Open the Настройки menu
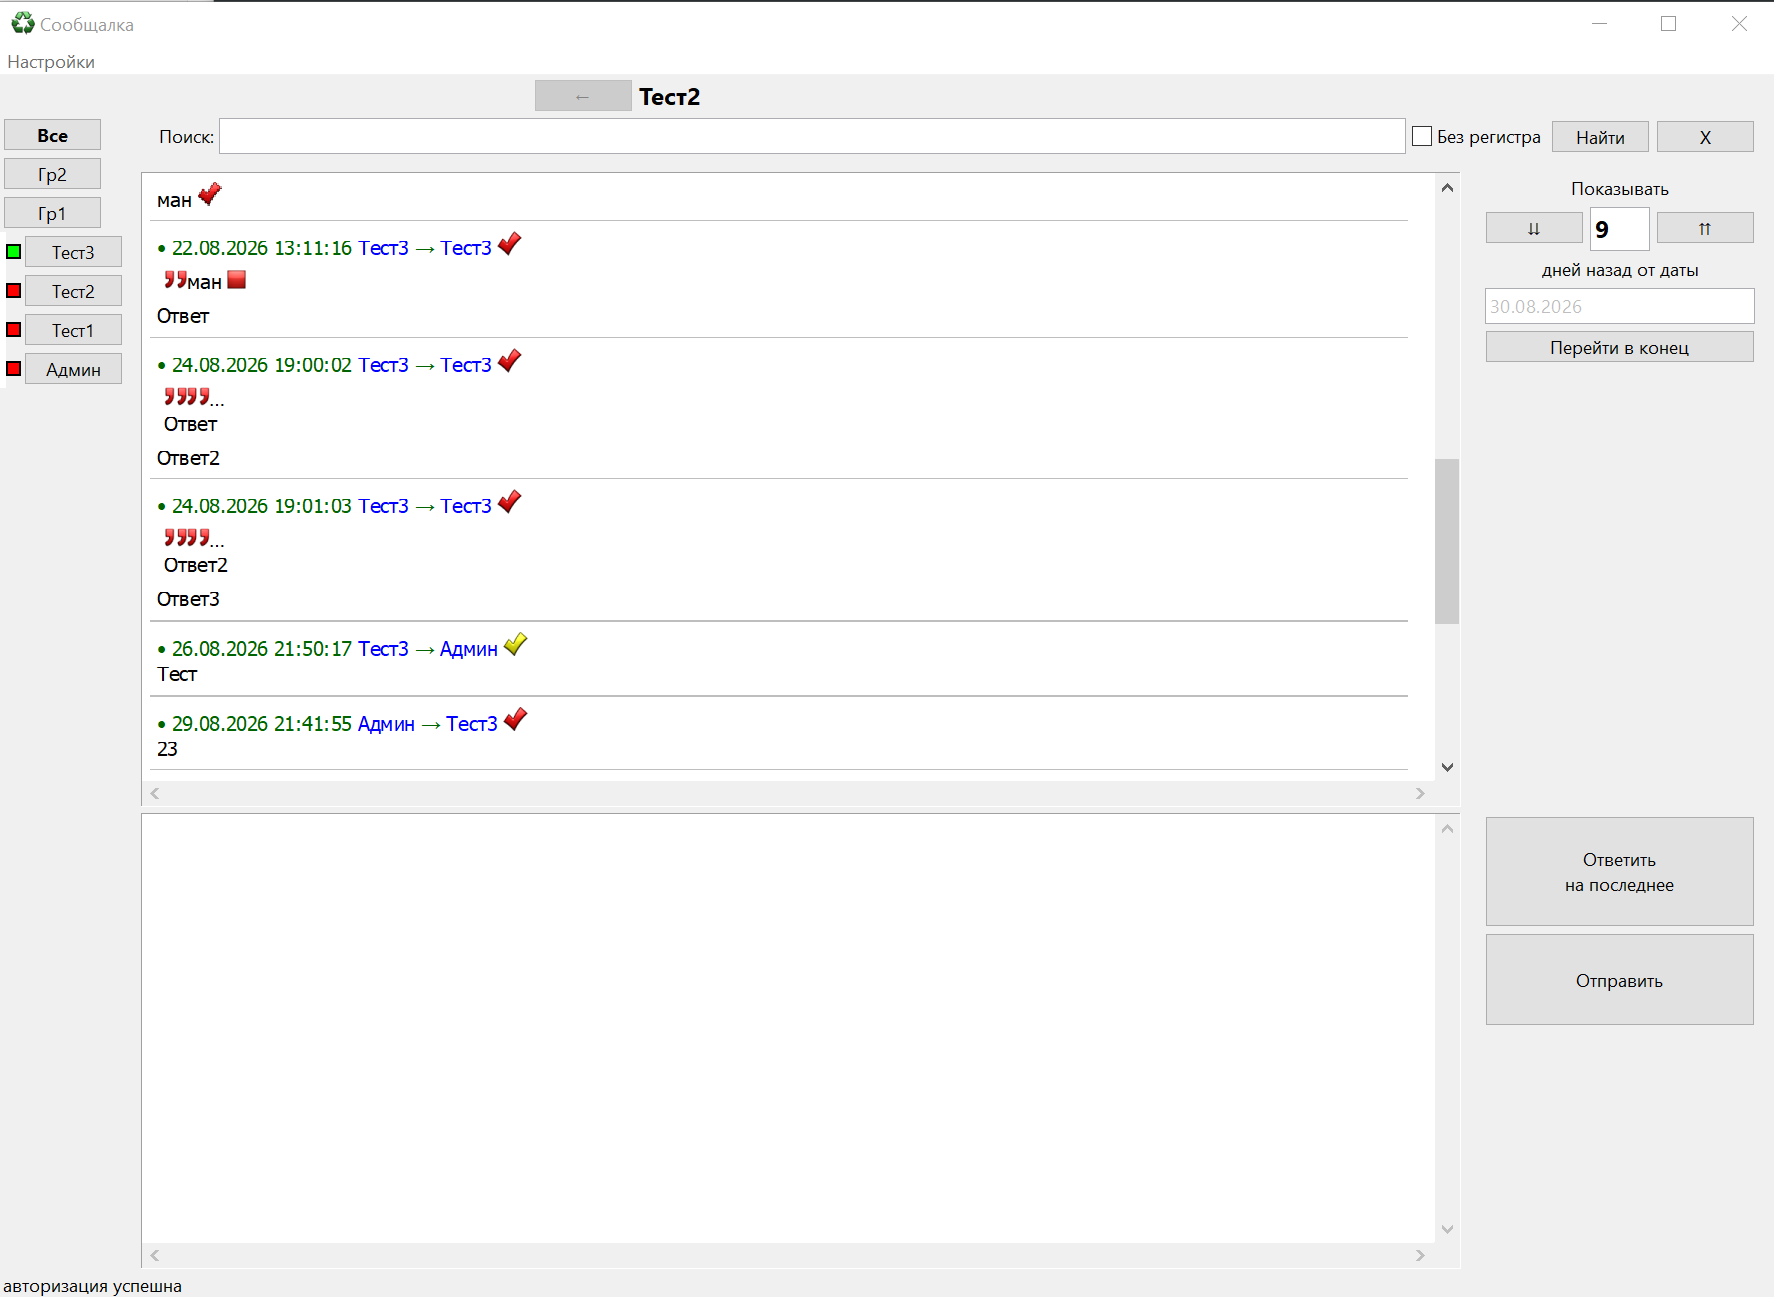The image size is (1774, 1297). click(51, 62)
